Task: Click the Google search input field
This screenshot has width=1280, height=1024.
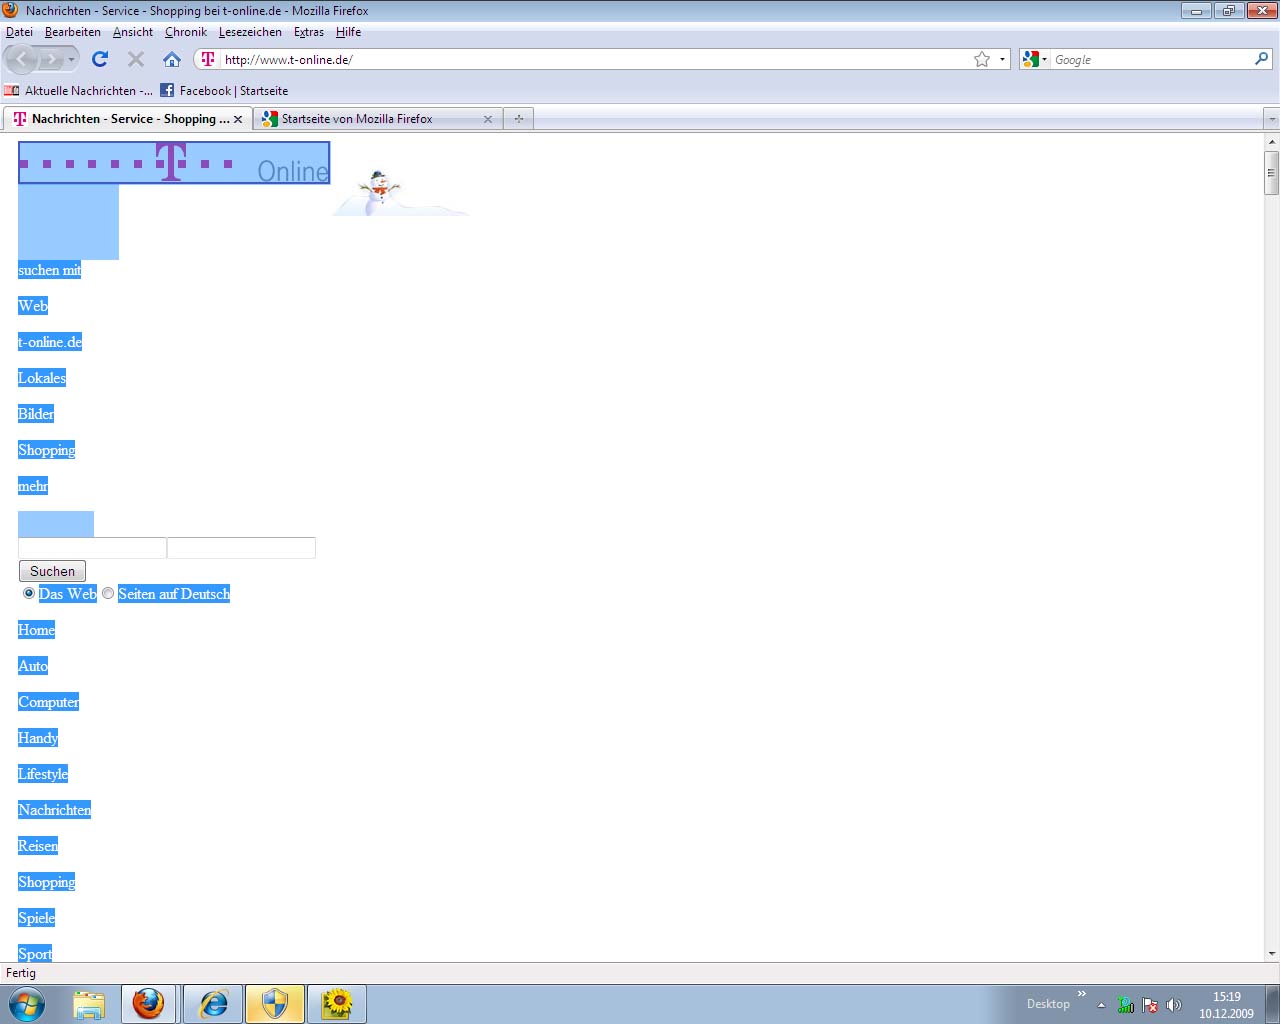Action: [1151, 59]
